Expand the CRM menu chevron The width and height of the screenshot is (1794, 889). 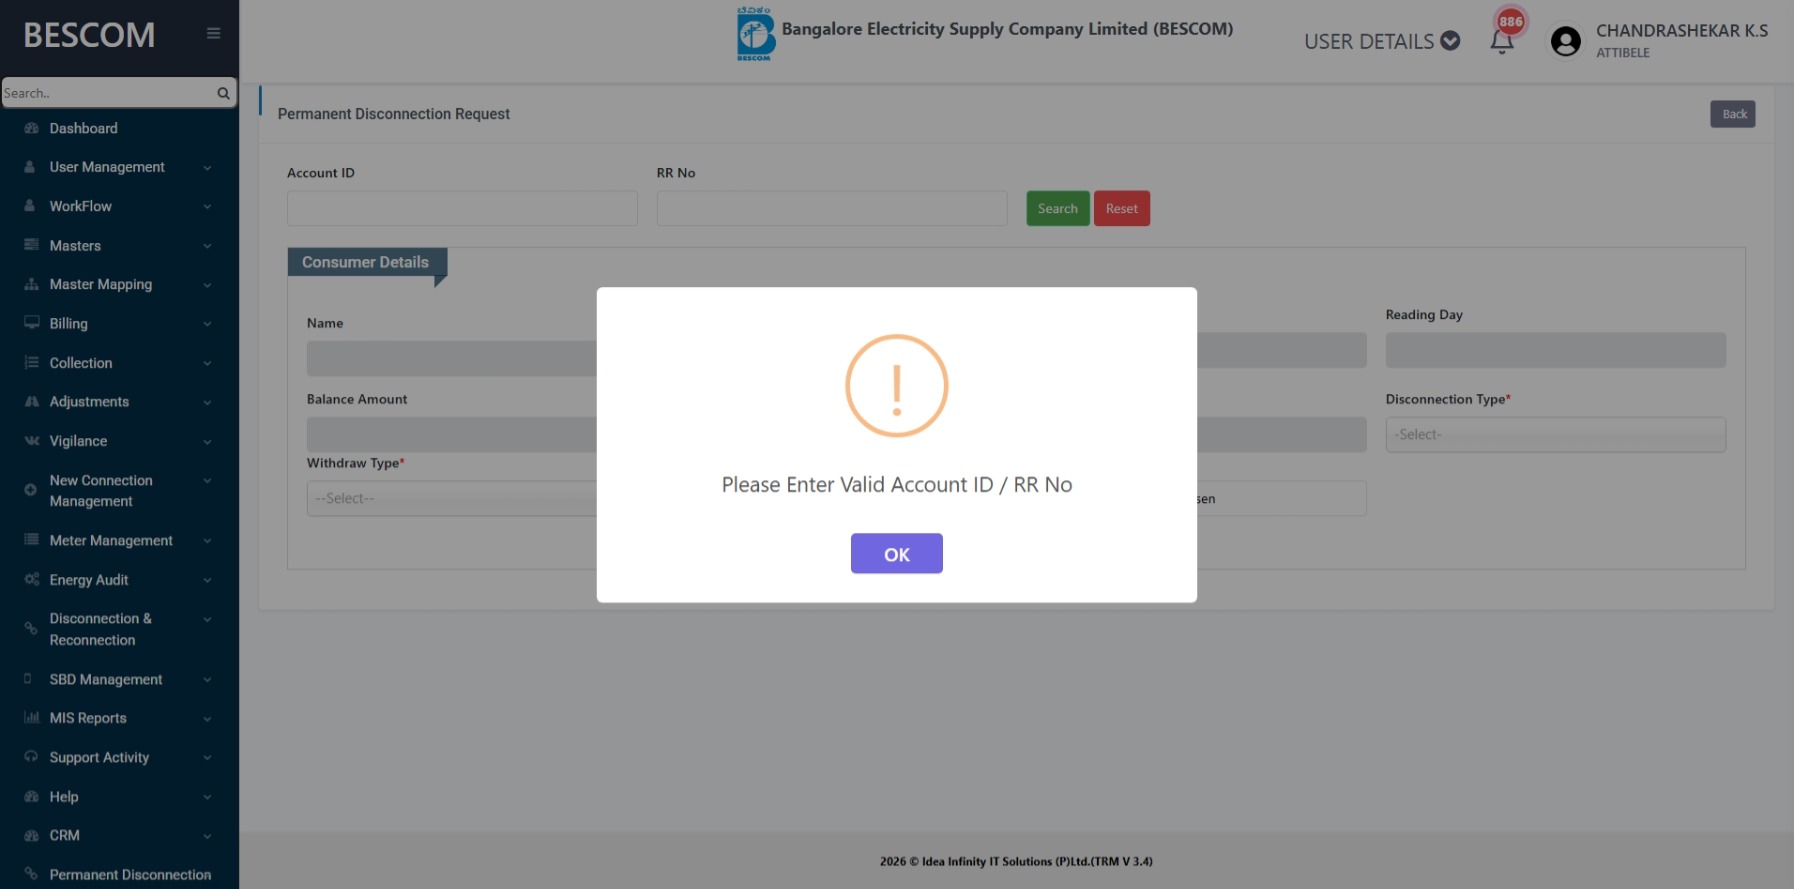[x=207, y=836]
